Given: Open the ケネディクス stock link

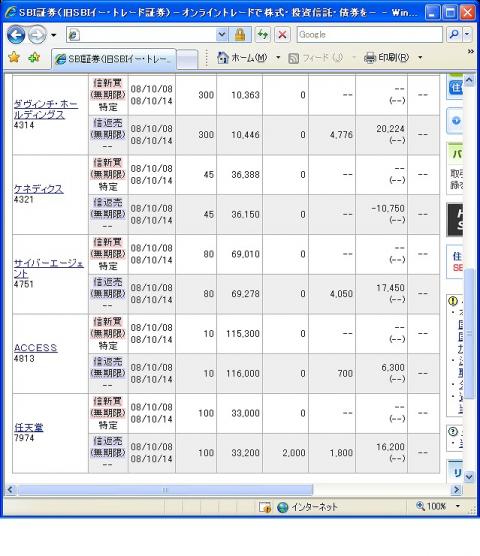Looking at the screenshot, I should point(38,189).
